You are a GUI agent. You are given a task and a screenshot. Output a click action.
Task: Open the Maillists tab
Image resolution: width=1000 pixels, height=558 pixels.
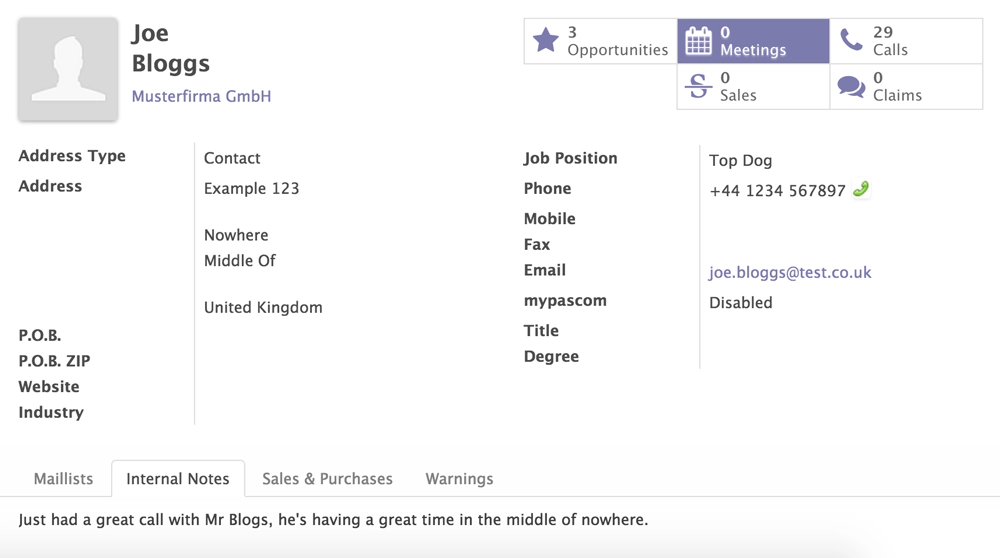coord(63,479)
